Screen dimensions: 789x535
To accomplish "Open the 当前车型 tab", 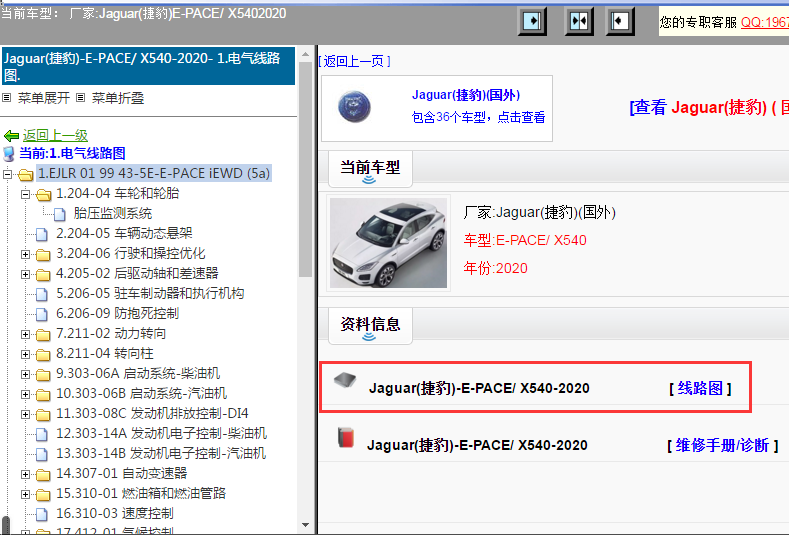I will (370, 169).
